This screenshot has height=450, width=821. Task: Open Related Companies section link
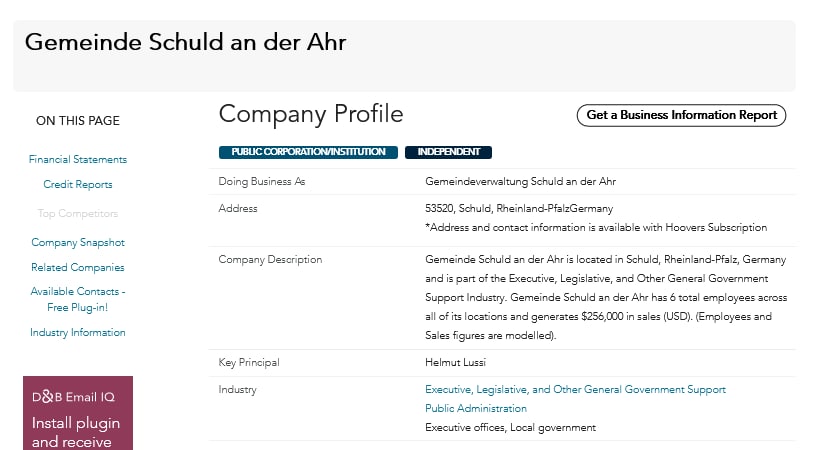click(x=77, y=268)
